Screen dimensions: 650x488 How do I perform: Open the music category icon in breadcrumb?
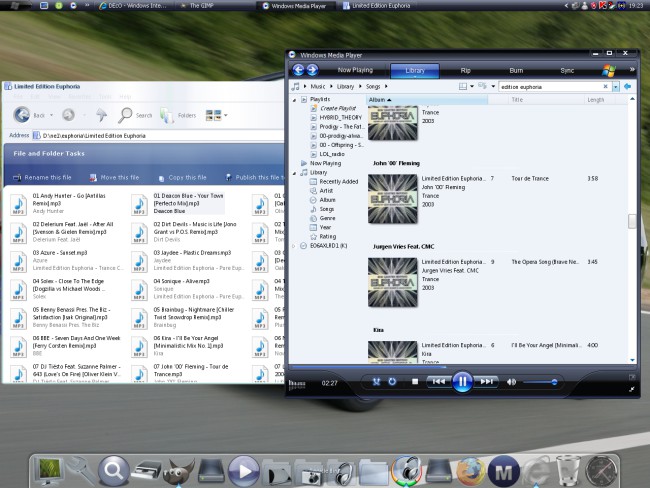295,86
